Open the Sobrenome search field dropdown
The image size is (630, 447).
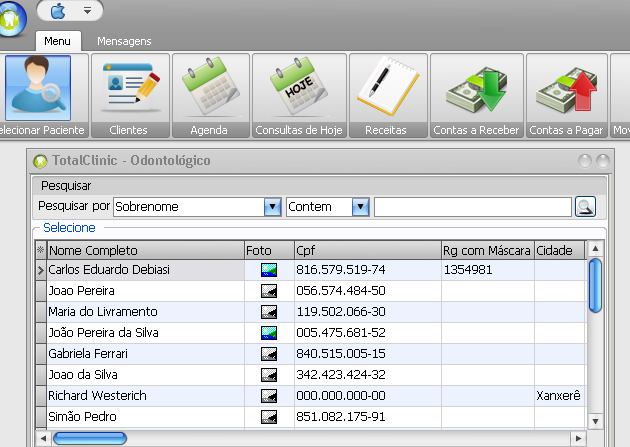click(272, 207)
